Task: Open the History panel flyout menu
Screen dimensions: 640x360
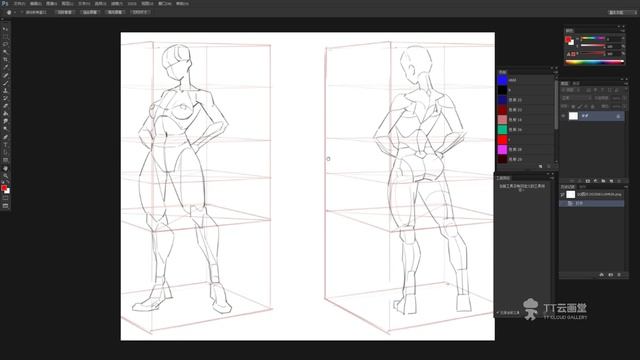Action: click(626, 187)
